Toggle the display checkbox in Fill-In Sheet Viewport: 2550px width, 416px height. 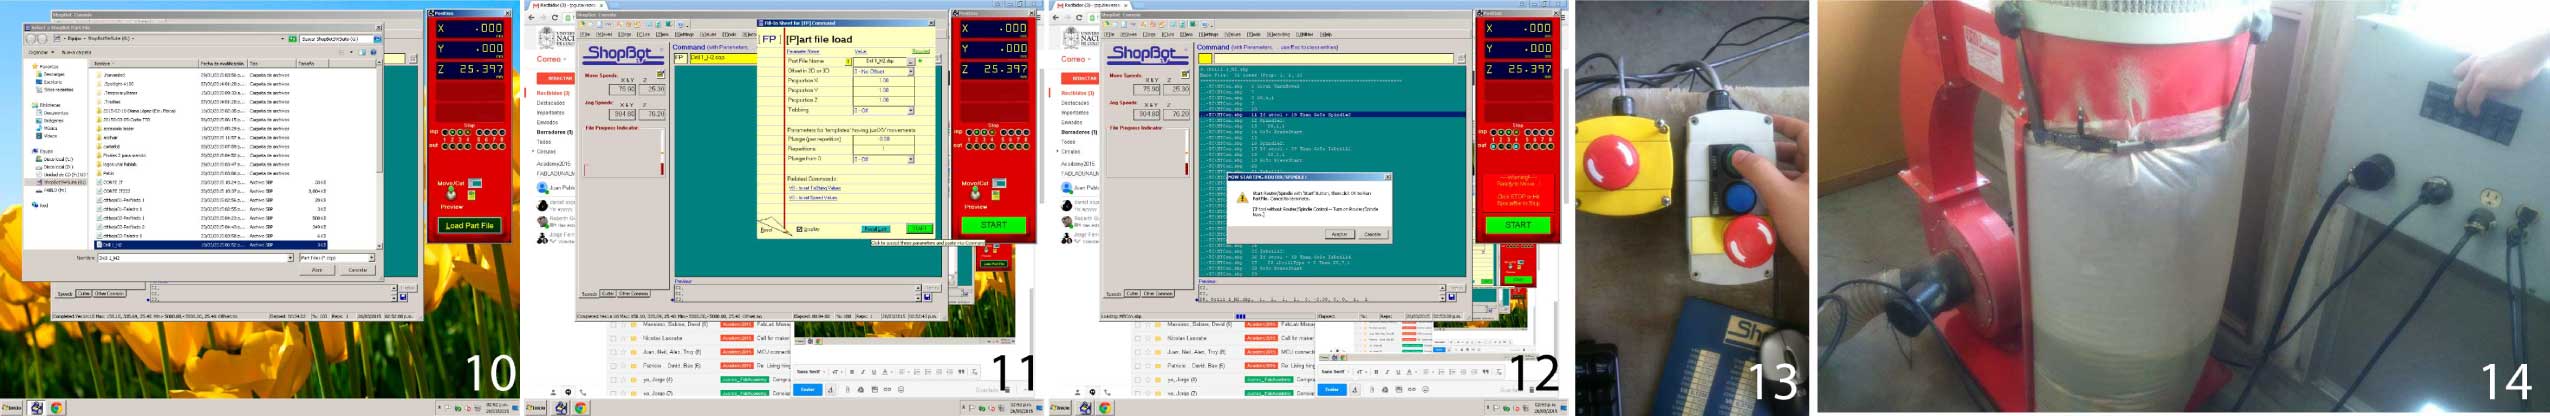(798, 229)
